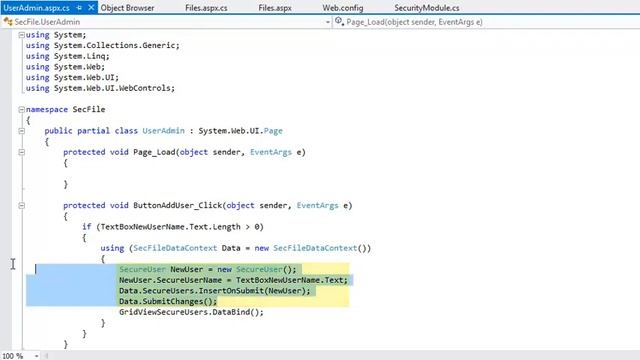Switch to the Object Browser tab
The width and height of the screenshot is (640, 360).
tap(127, 8)
